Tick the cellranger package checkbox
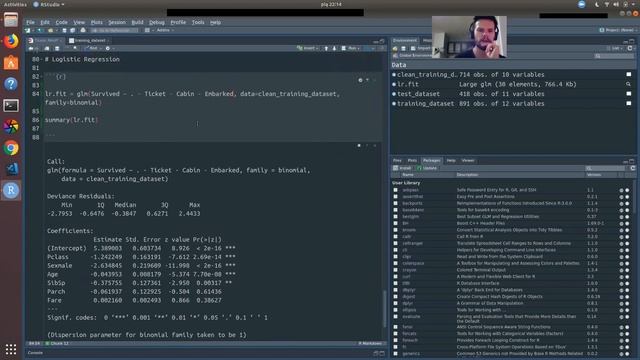 coord(395,243)
